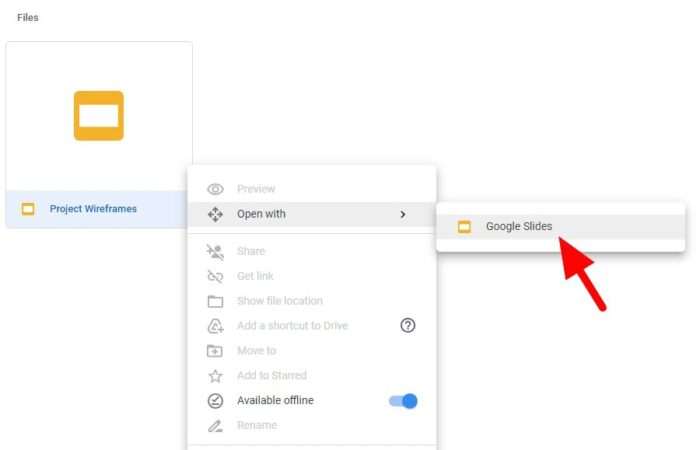Toggle the Available offline switch
The width and height of the screenshot is (700, 450).
click(403, 401)
